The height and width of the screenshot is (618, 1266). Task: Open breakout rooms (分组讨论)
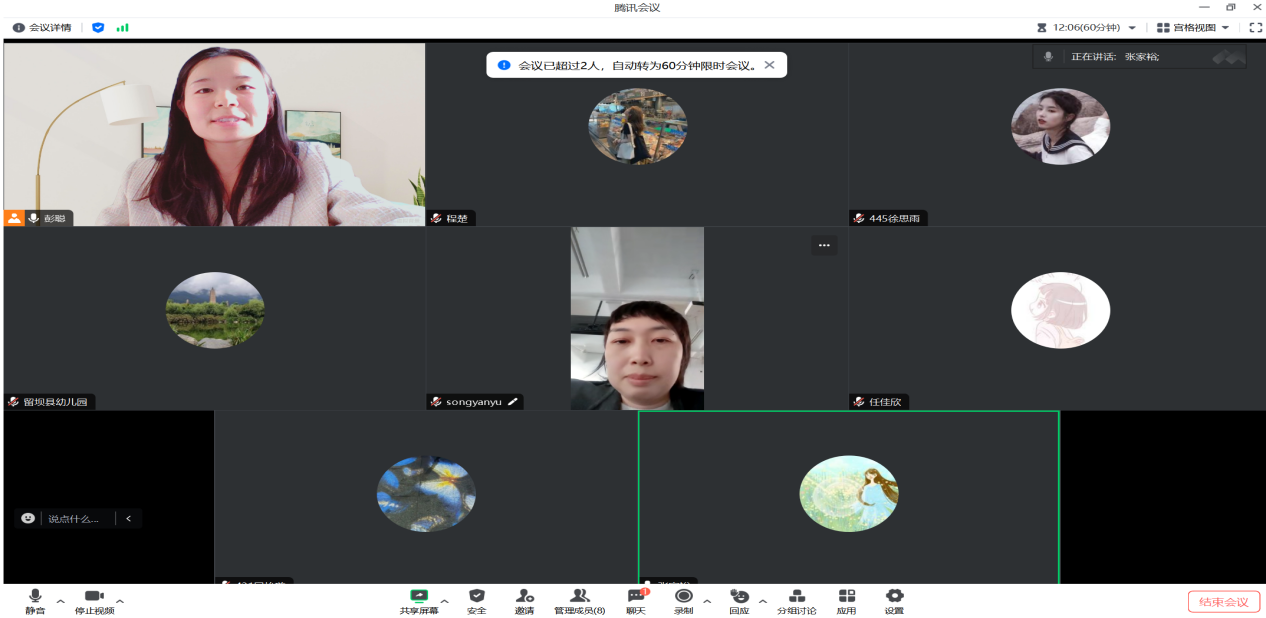(x=796, y=600)
